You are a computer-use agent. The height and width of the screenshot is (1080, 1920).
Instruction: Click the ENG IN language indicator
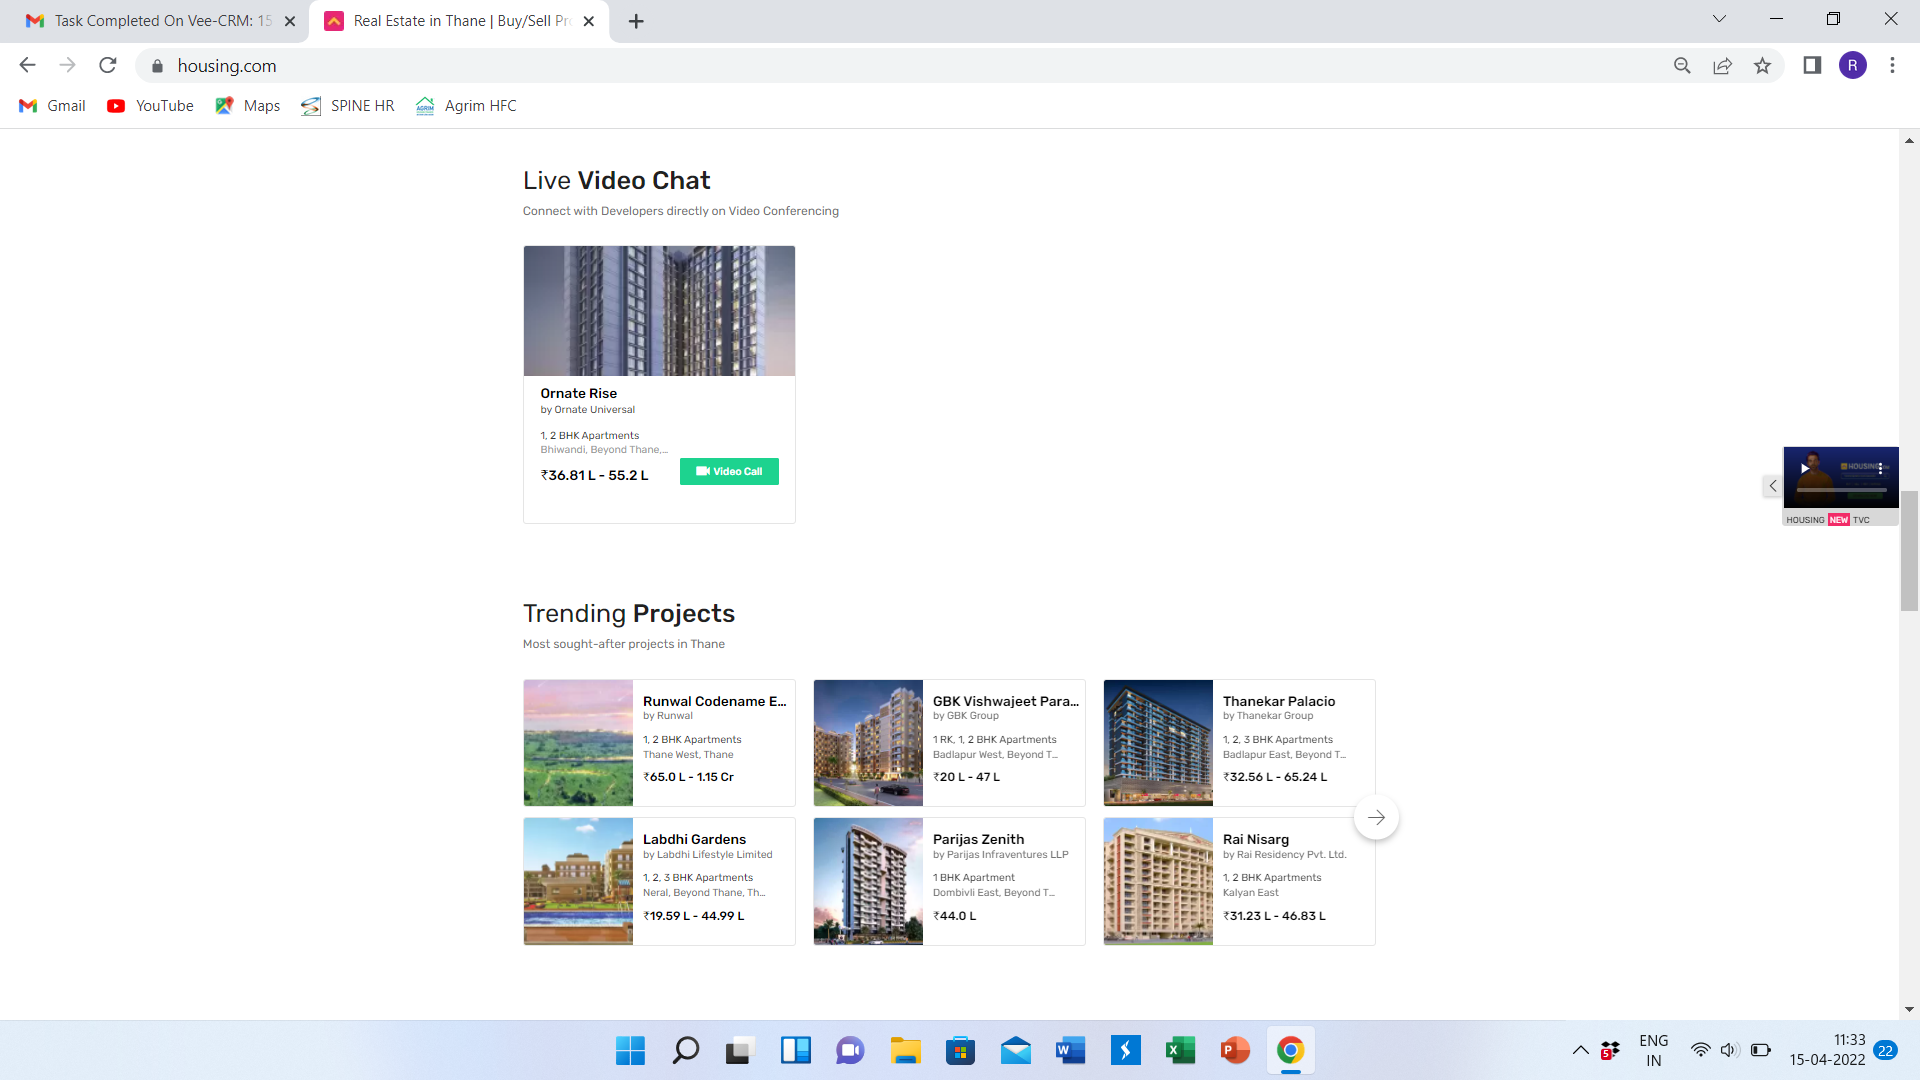click(x=1654, y=1051)
